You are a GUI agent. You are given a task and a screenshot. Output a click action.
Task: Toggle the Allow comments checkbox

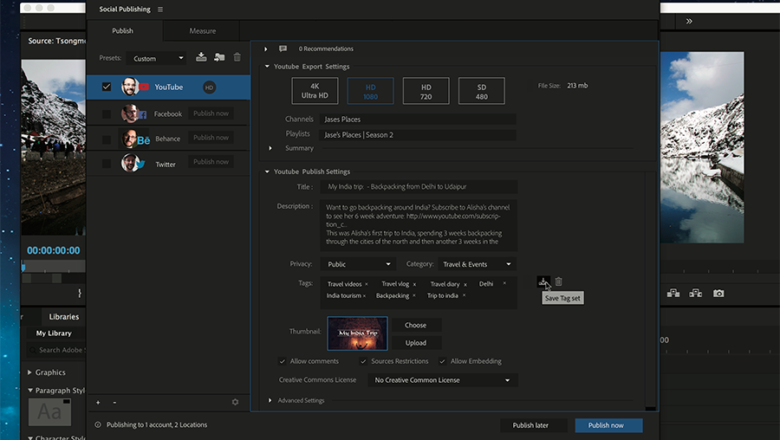(x=282, y=361)
